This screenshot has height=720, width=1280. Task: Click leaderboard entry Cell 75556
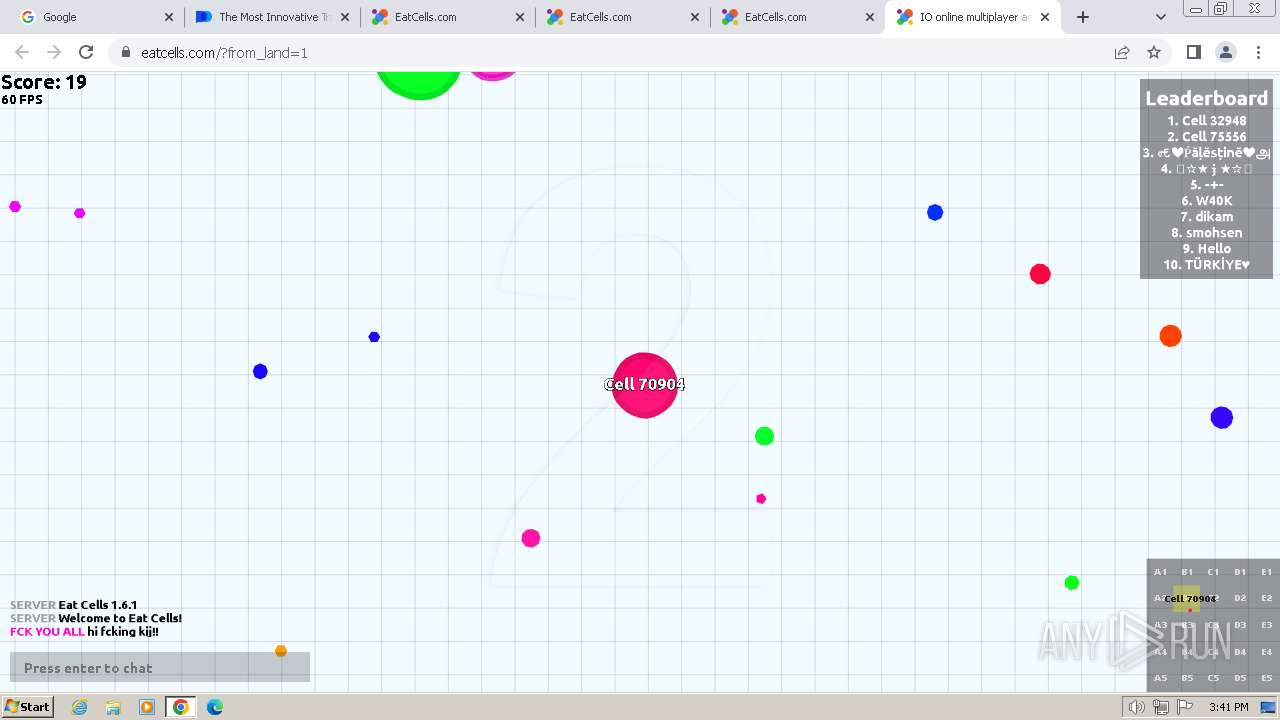point(1206,136)
